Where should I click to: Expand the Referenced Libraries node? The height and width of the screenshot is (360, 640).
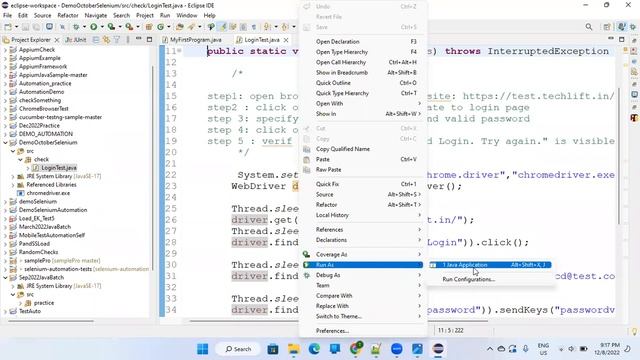13,185
